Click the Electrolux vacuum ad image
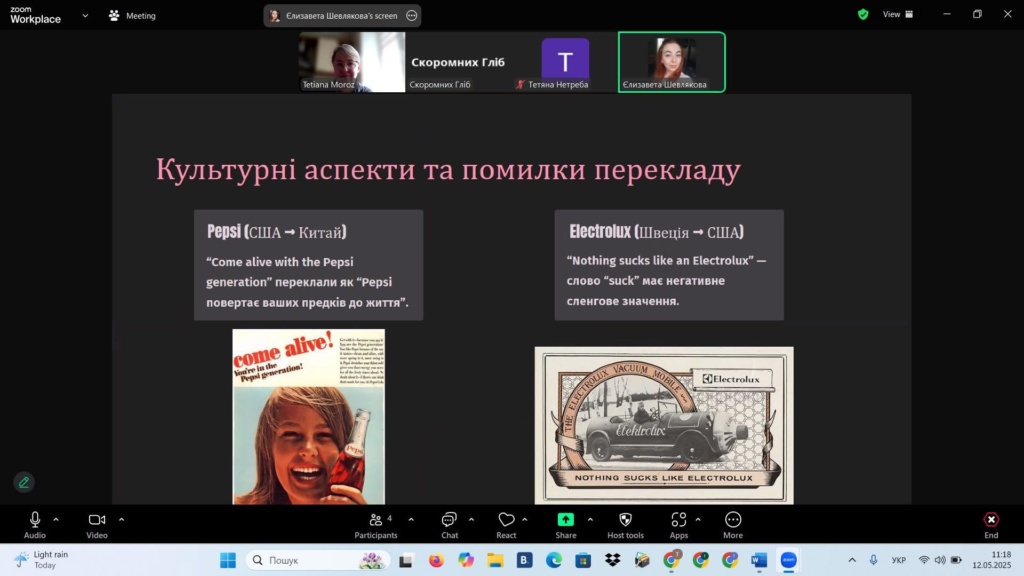 tap(664, 425)
